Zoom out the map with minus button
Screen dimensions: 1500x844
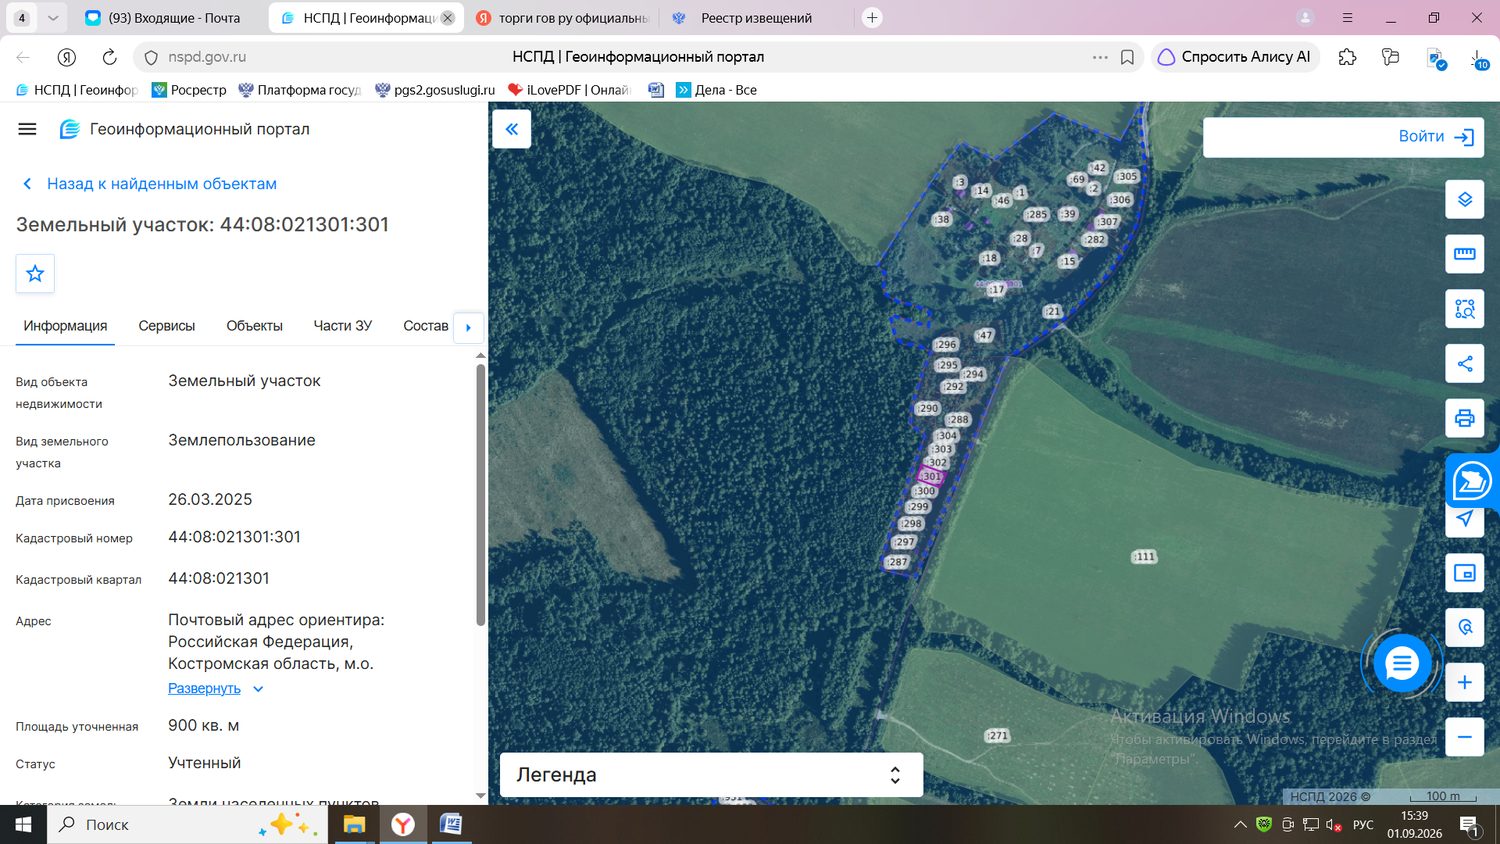(1464, 737)
